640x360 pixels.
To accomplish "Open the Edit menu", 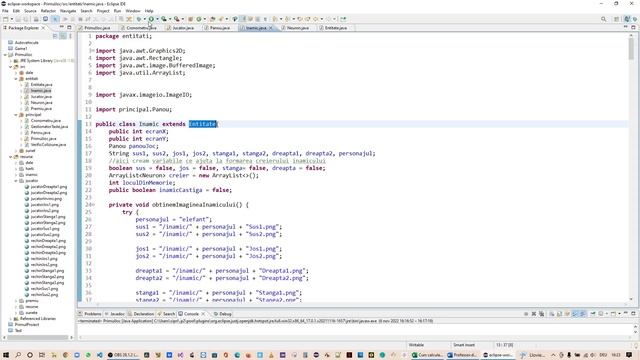I will coord(16,11).
